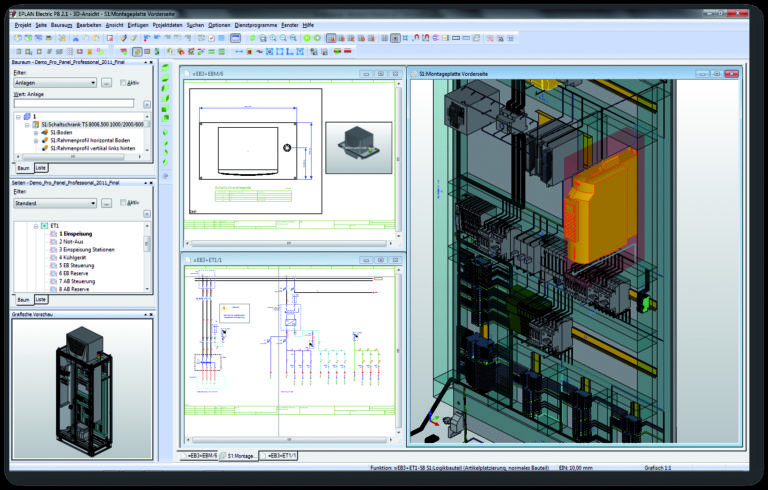This screenshot has width=768, height=490.
Task: Click the green circle arrow toolbar icon
Action: coord(307,38)
